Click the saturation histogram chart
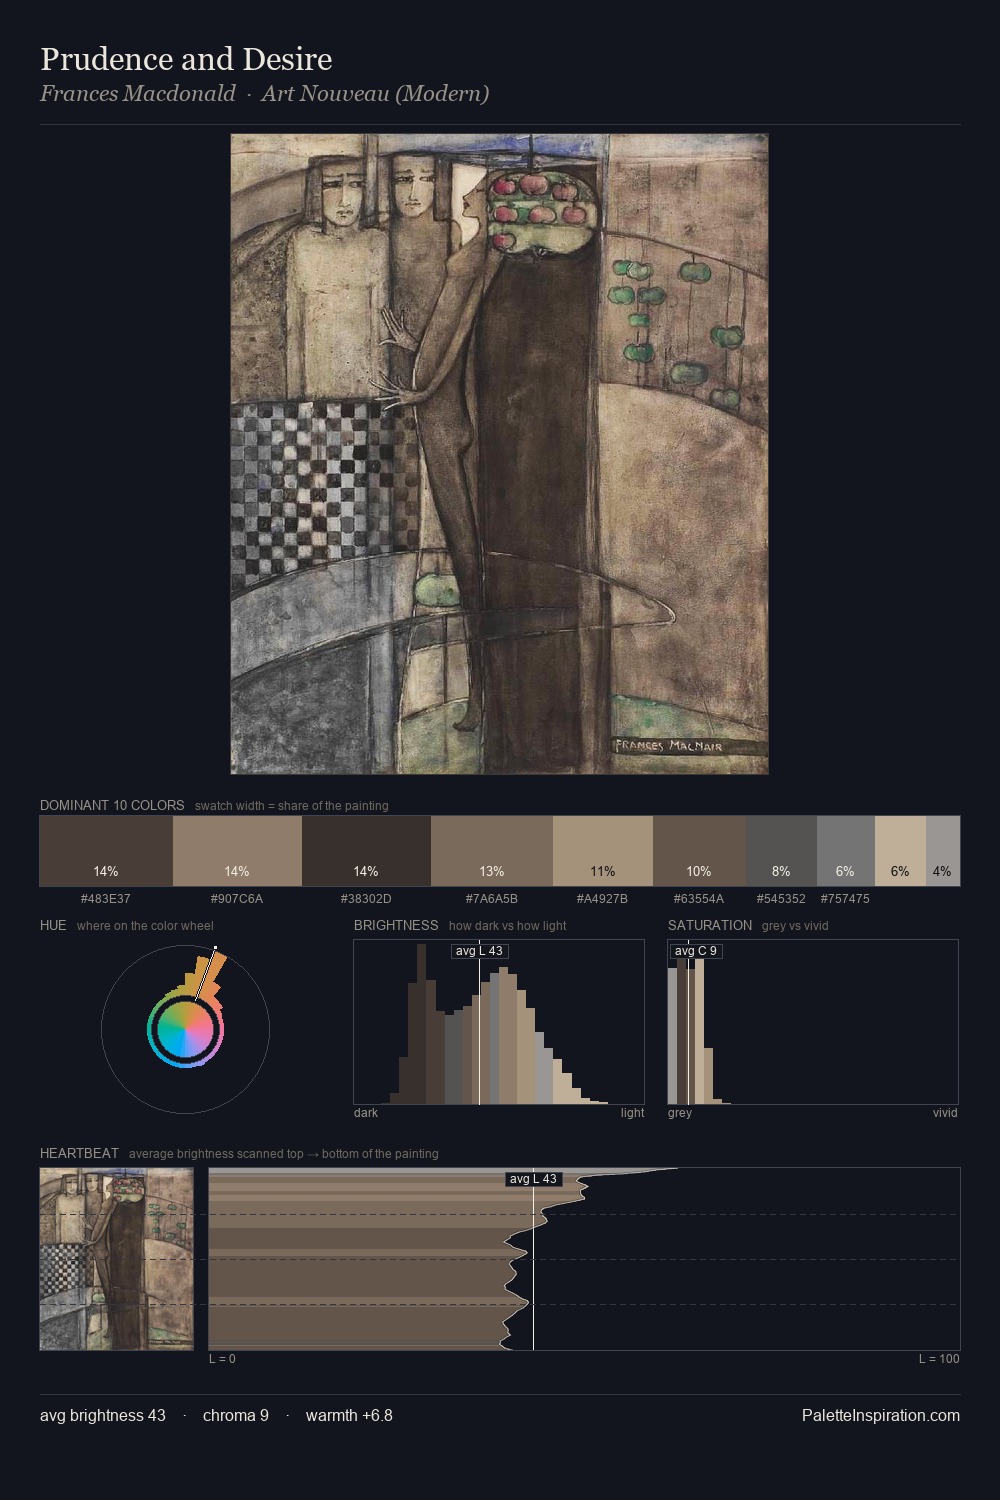The height and width of the screenshot is (1500, 1000). pyautogui.click(x=813, y=1022)
